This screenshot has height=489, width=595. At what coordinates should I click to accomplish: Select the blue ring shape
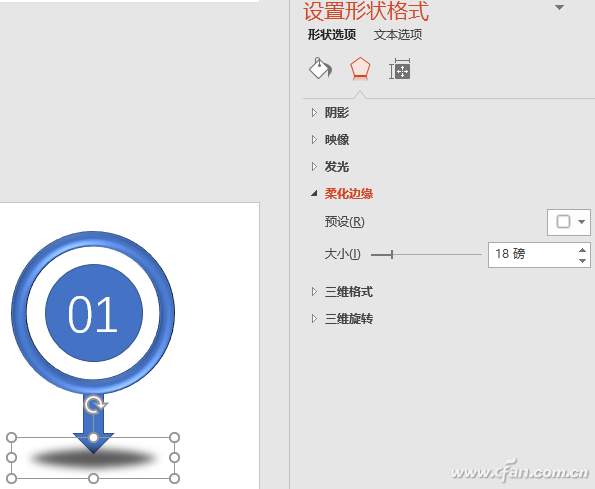(19, 313)
